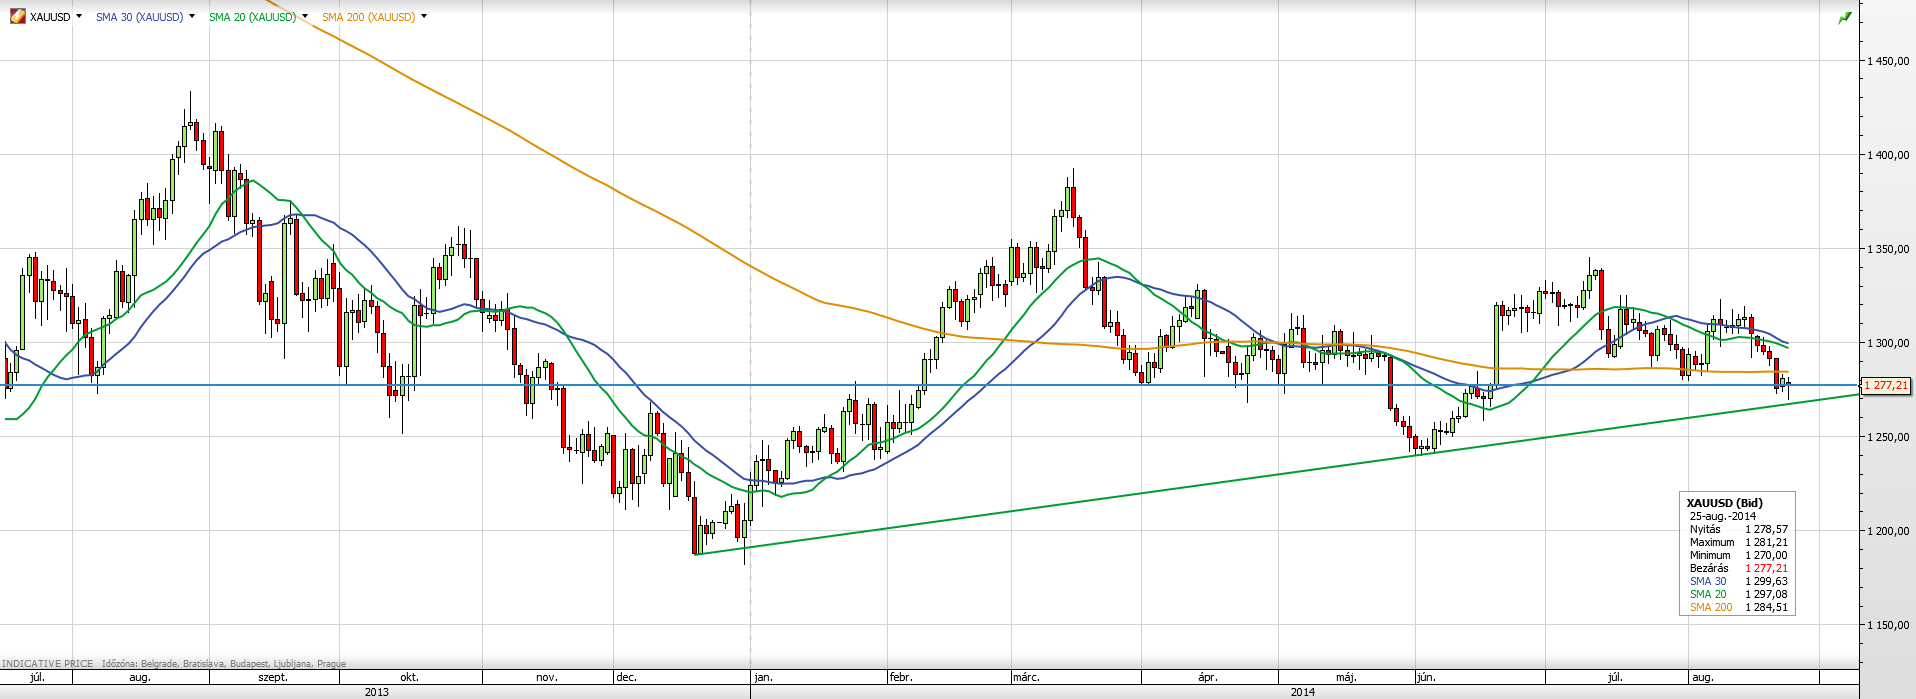Open the SMA 30 (XAUUSD) dropdown arrow
This screenshot has width=1916, height=699.
point(192,16)
